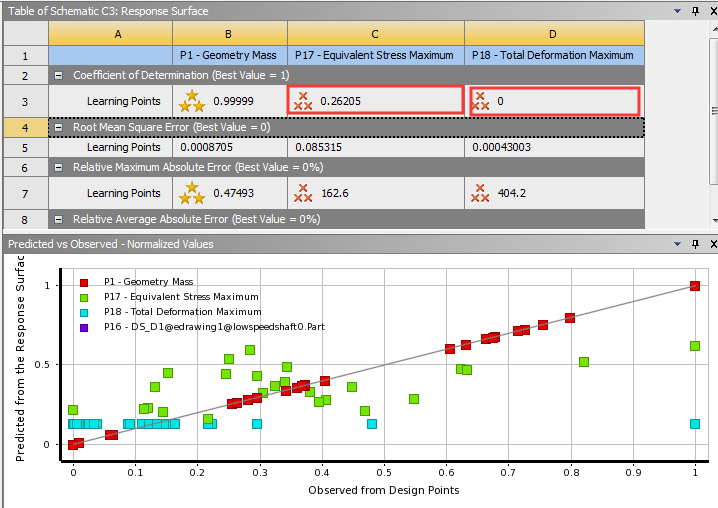
Task: Open the chart panel options dropdown arrow
Action: coord(678,243)
